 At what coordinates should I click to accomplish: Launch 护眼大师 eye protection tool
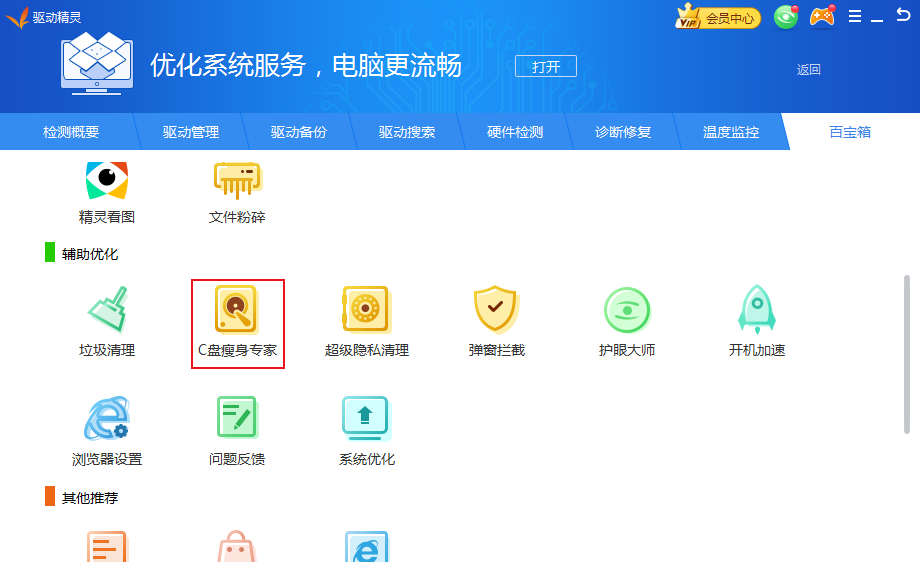(627, 310)
